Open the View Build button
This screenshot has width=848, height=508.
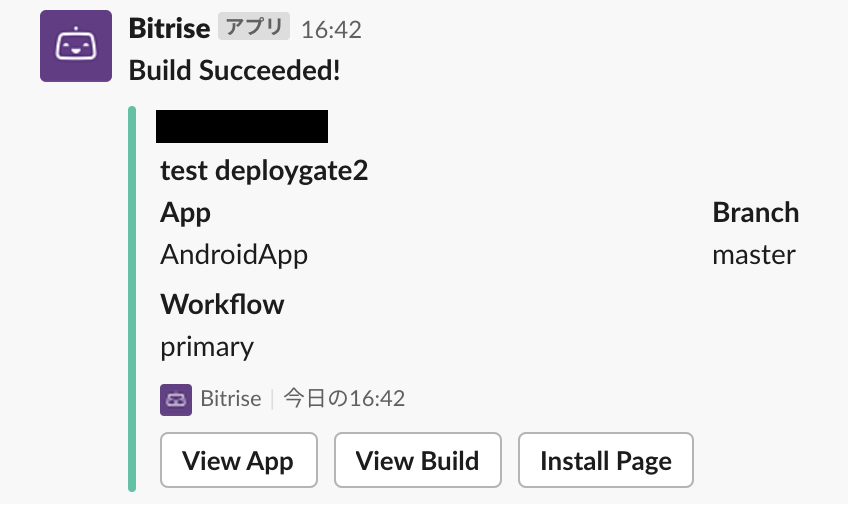418,460
